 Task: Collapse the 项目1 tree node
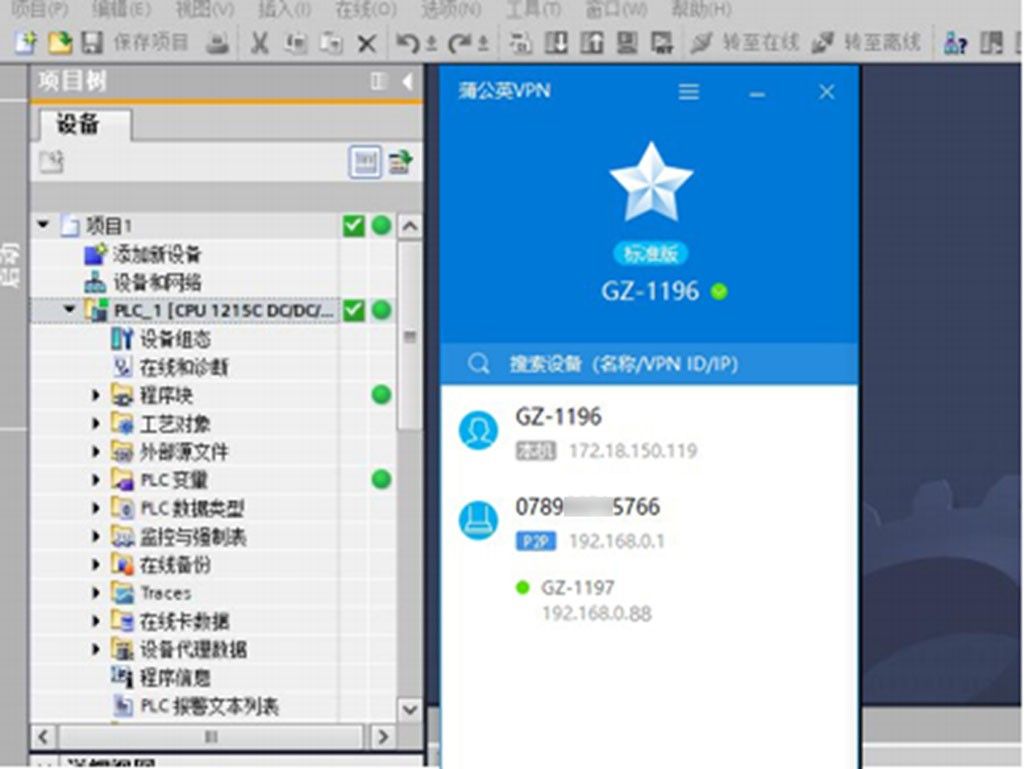[x=44, y=225]
